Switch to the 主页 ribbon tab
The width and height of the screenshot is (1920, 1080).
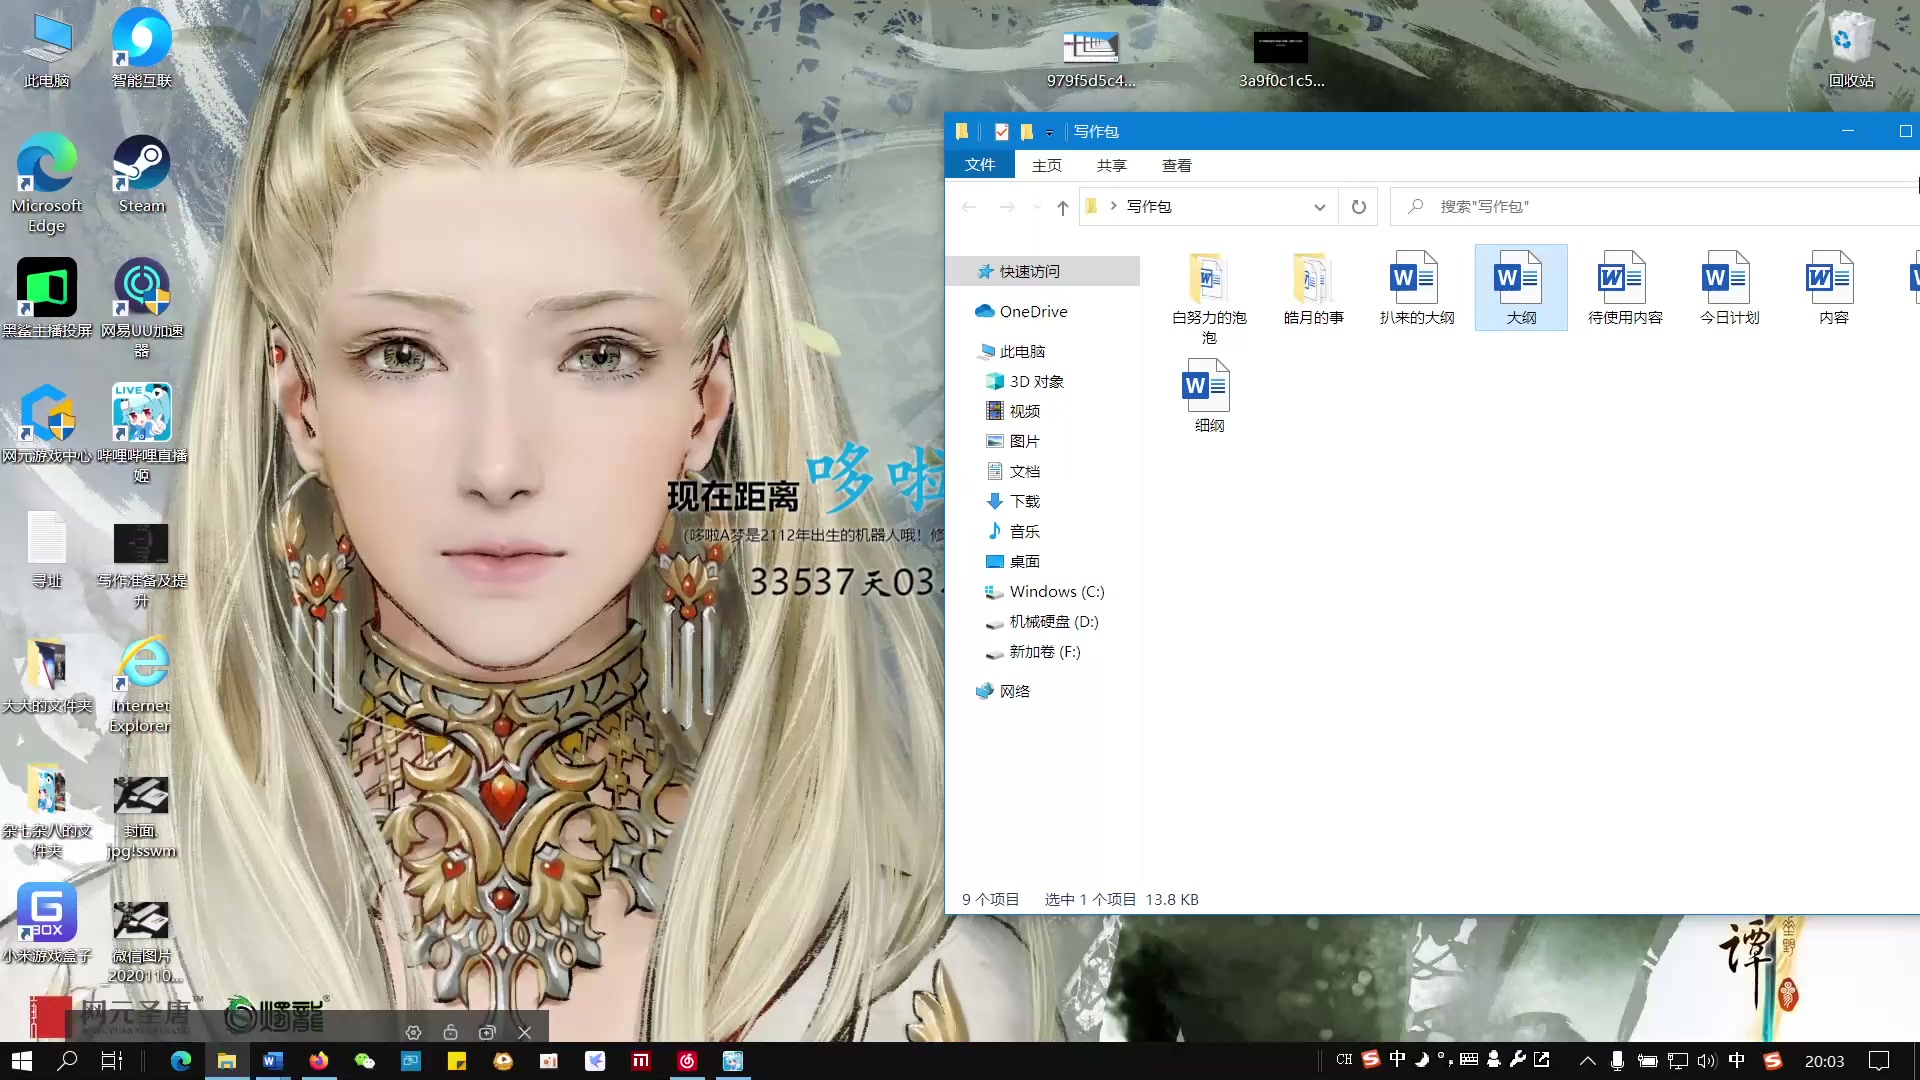(x=1047, y=165)
